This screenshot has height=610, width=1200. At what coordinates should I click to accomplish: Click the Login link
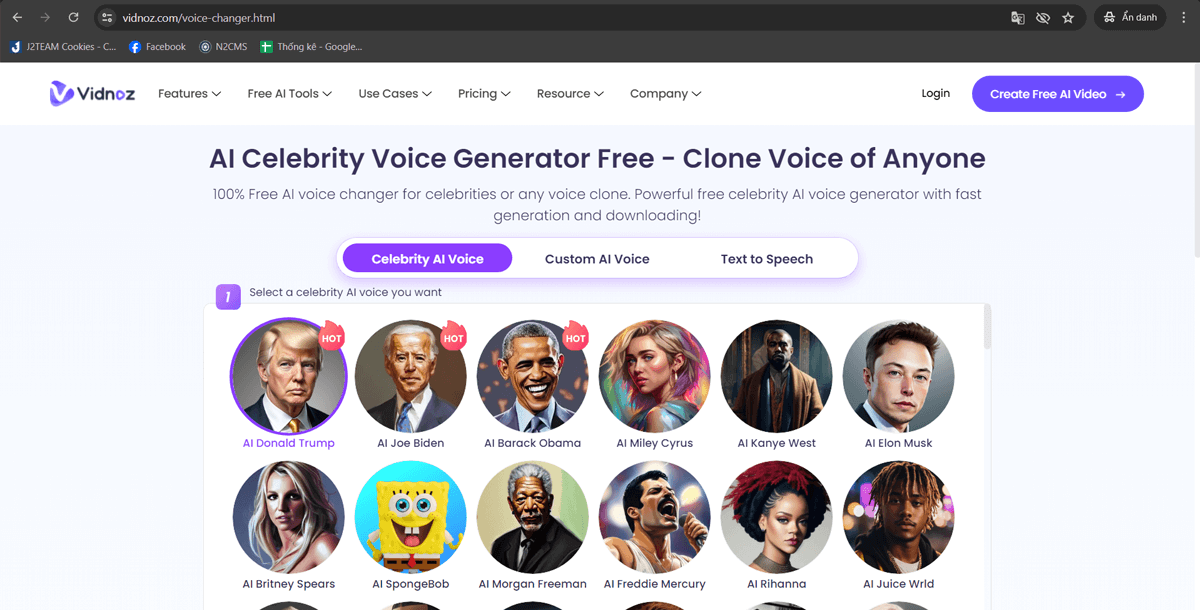(x=935, y=93)
